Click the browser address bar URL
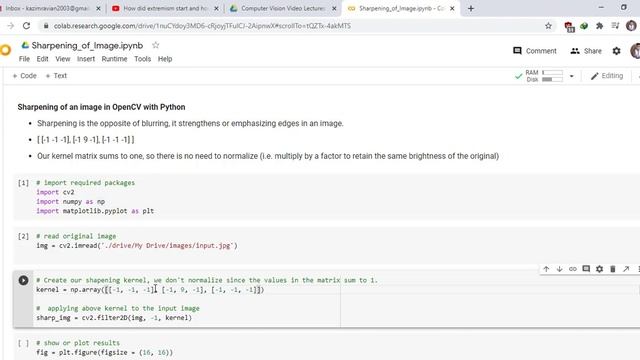640x360 pixels. click(202, 26)
